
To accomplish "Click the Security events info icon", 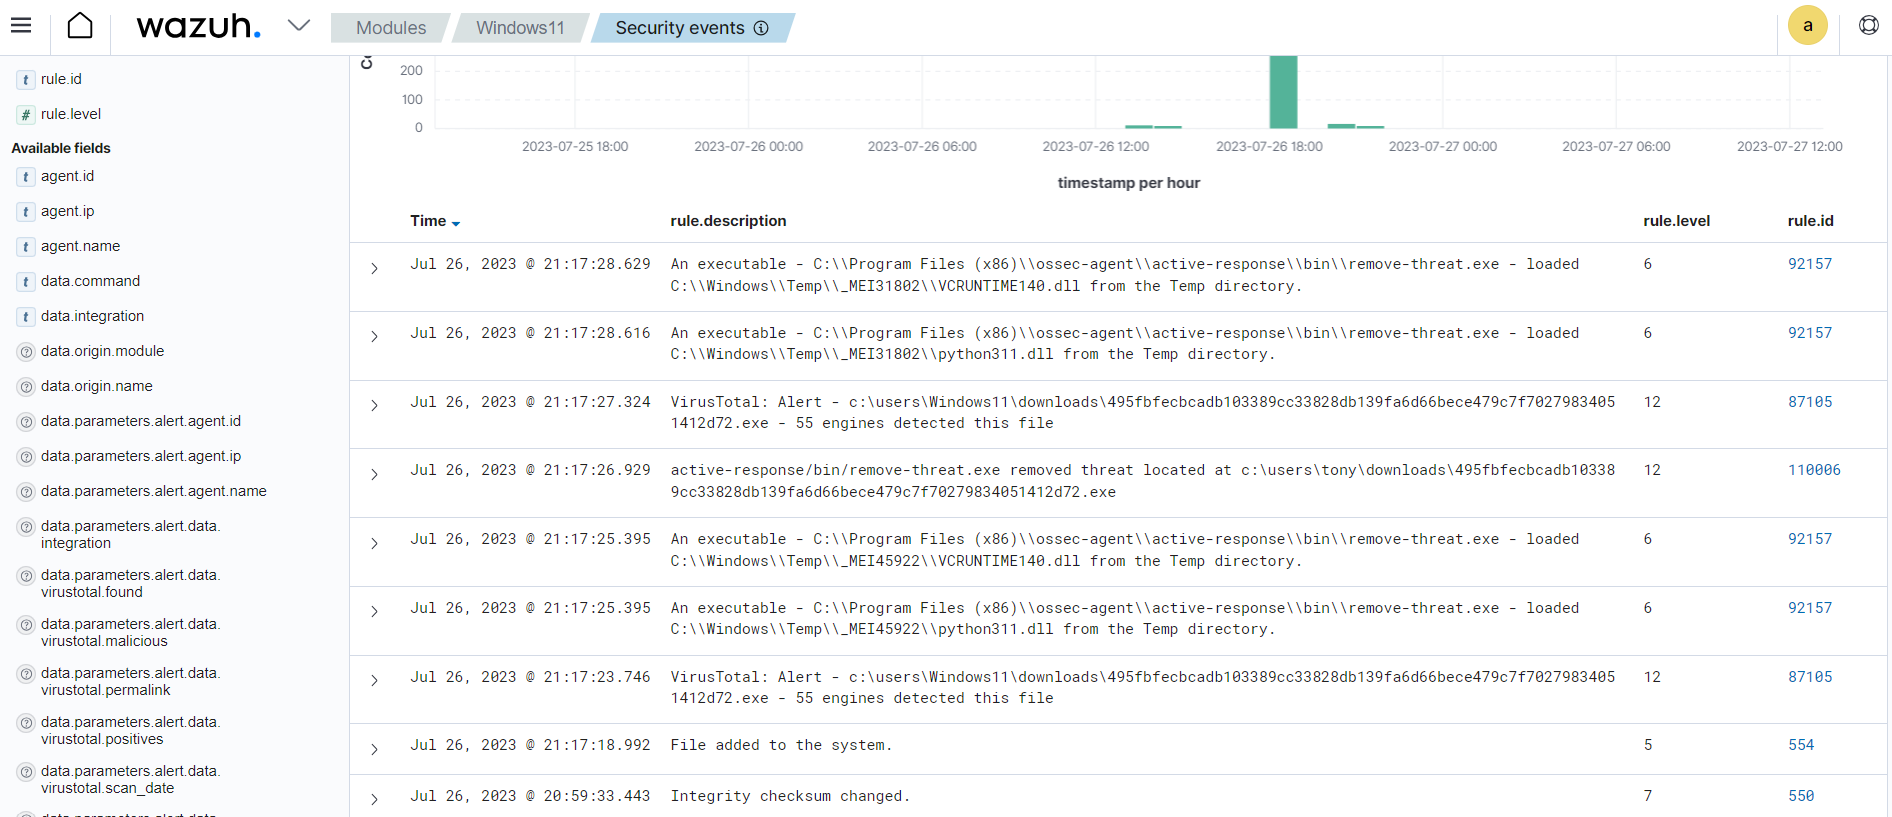I will click(761, 28).
